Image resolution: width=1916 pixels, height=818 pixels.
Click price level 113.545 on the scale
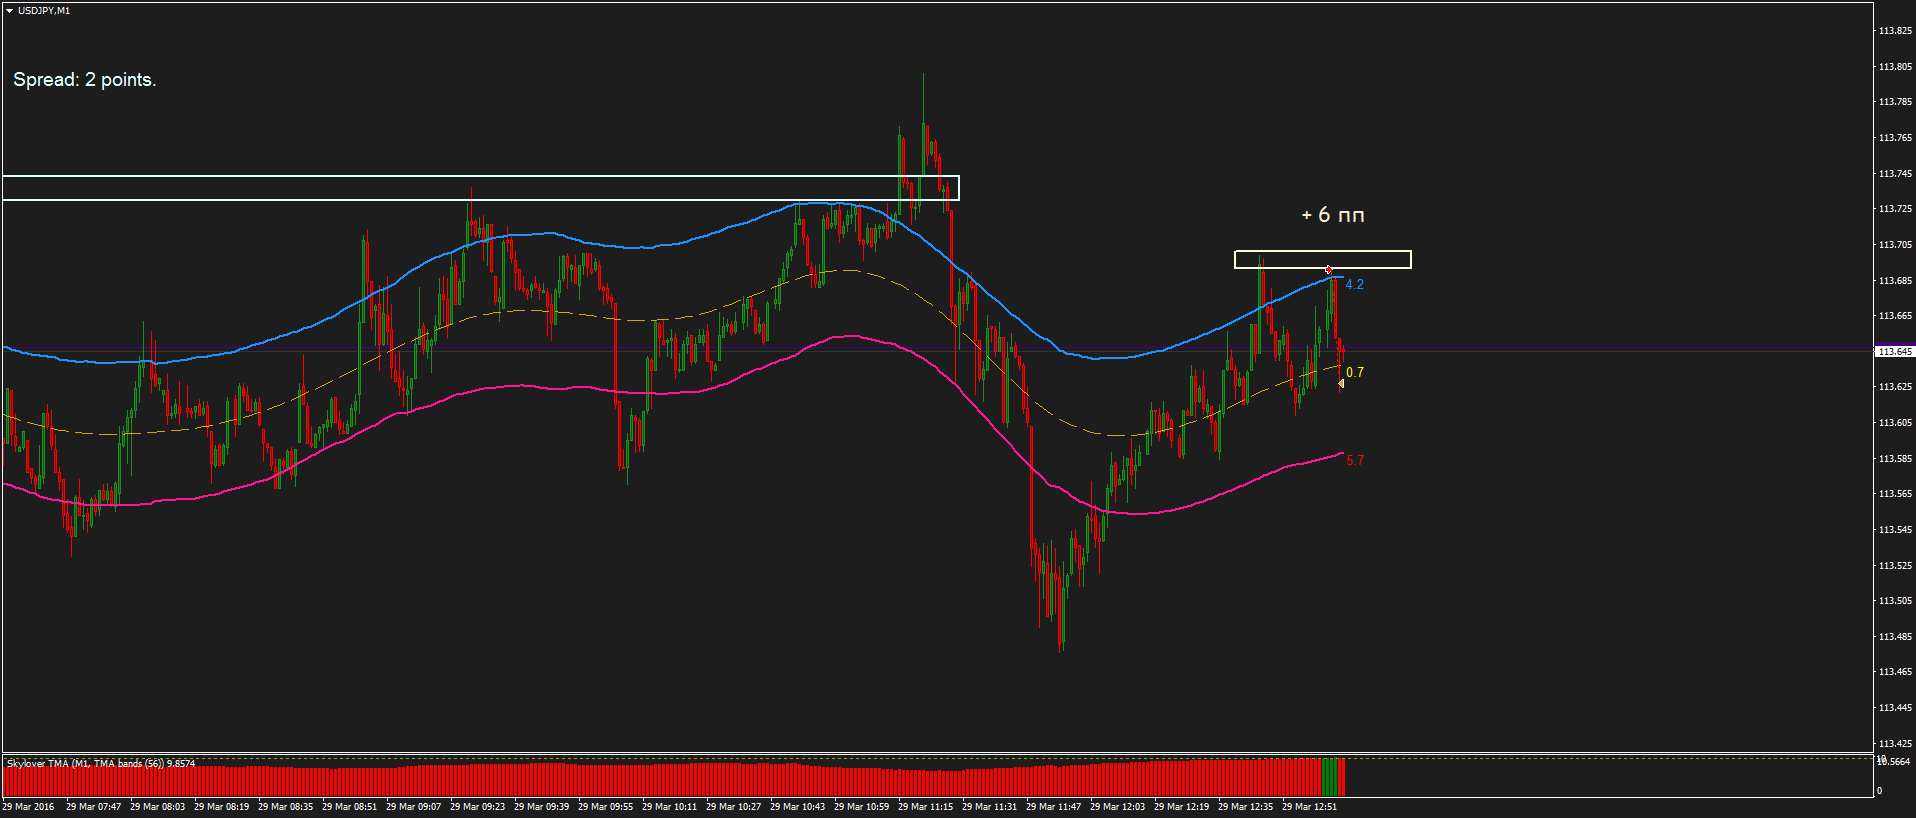tap(1895, 530)
